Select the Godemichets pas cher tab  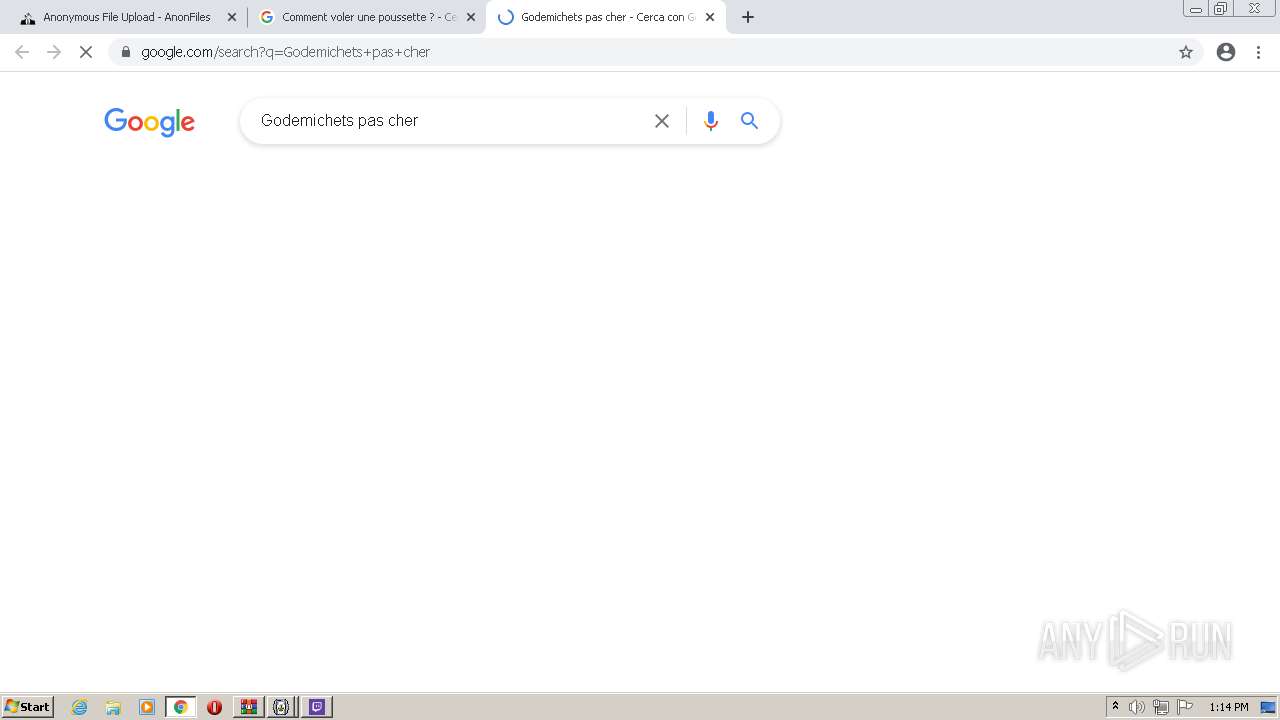605,17
